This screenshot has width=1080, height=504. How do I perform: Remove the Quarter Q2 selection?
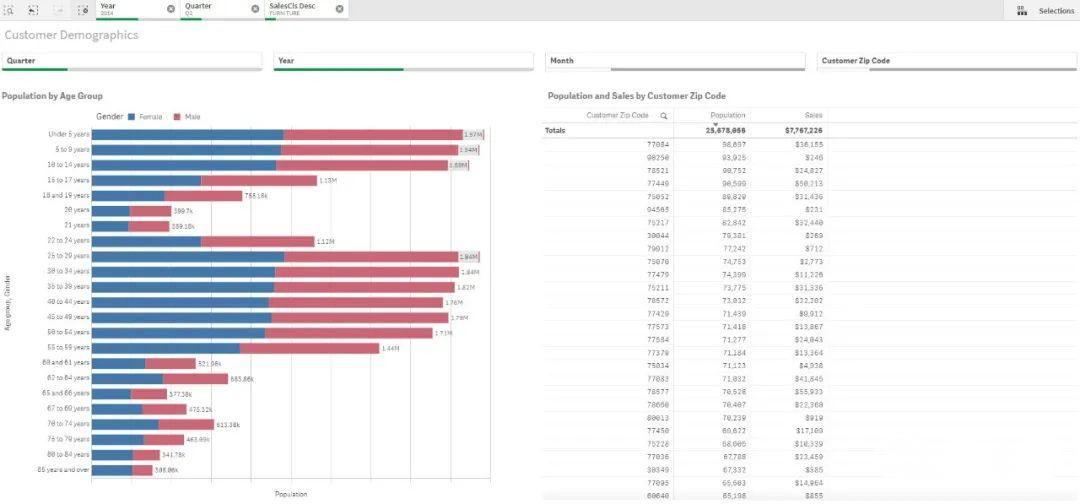click(x=255, y=9)
